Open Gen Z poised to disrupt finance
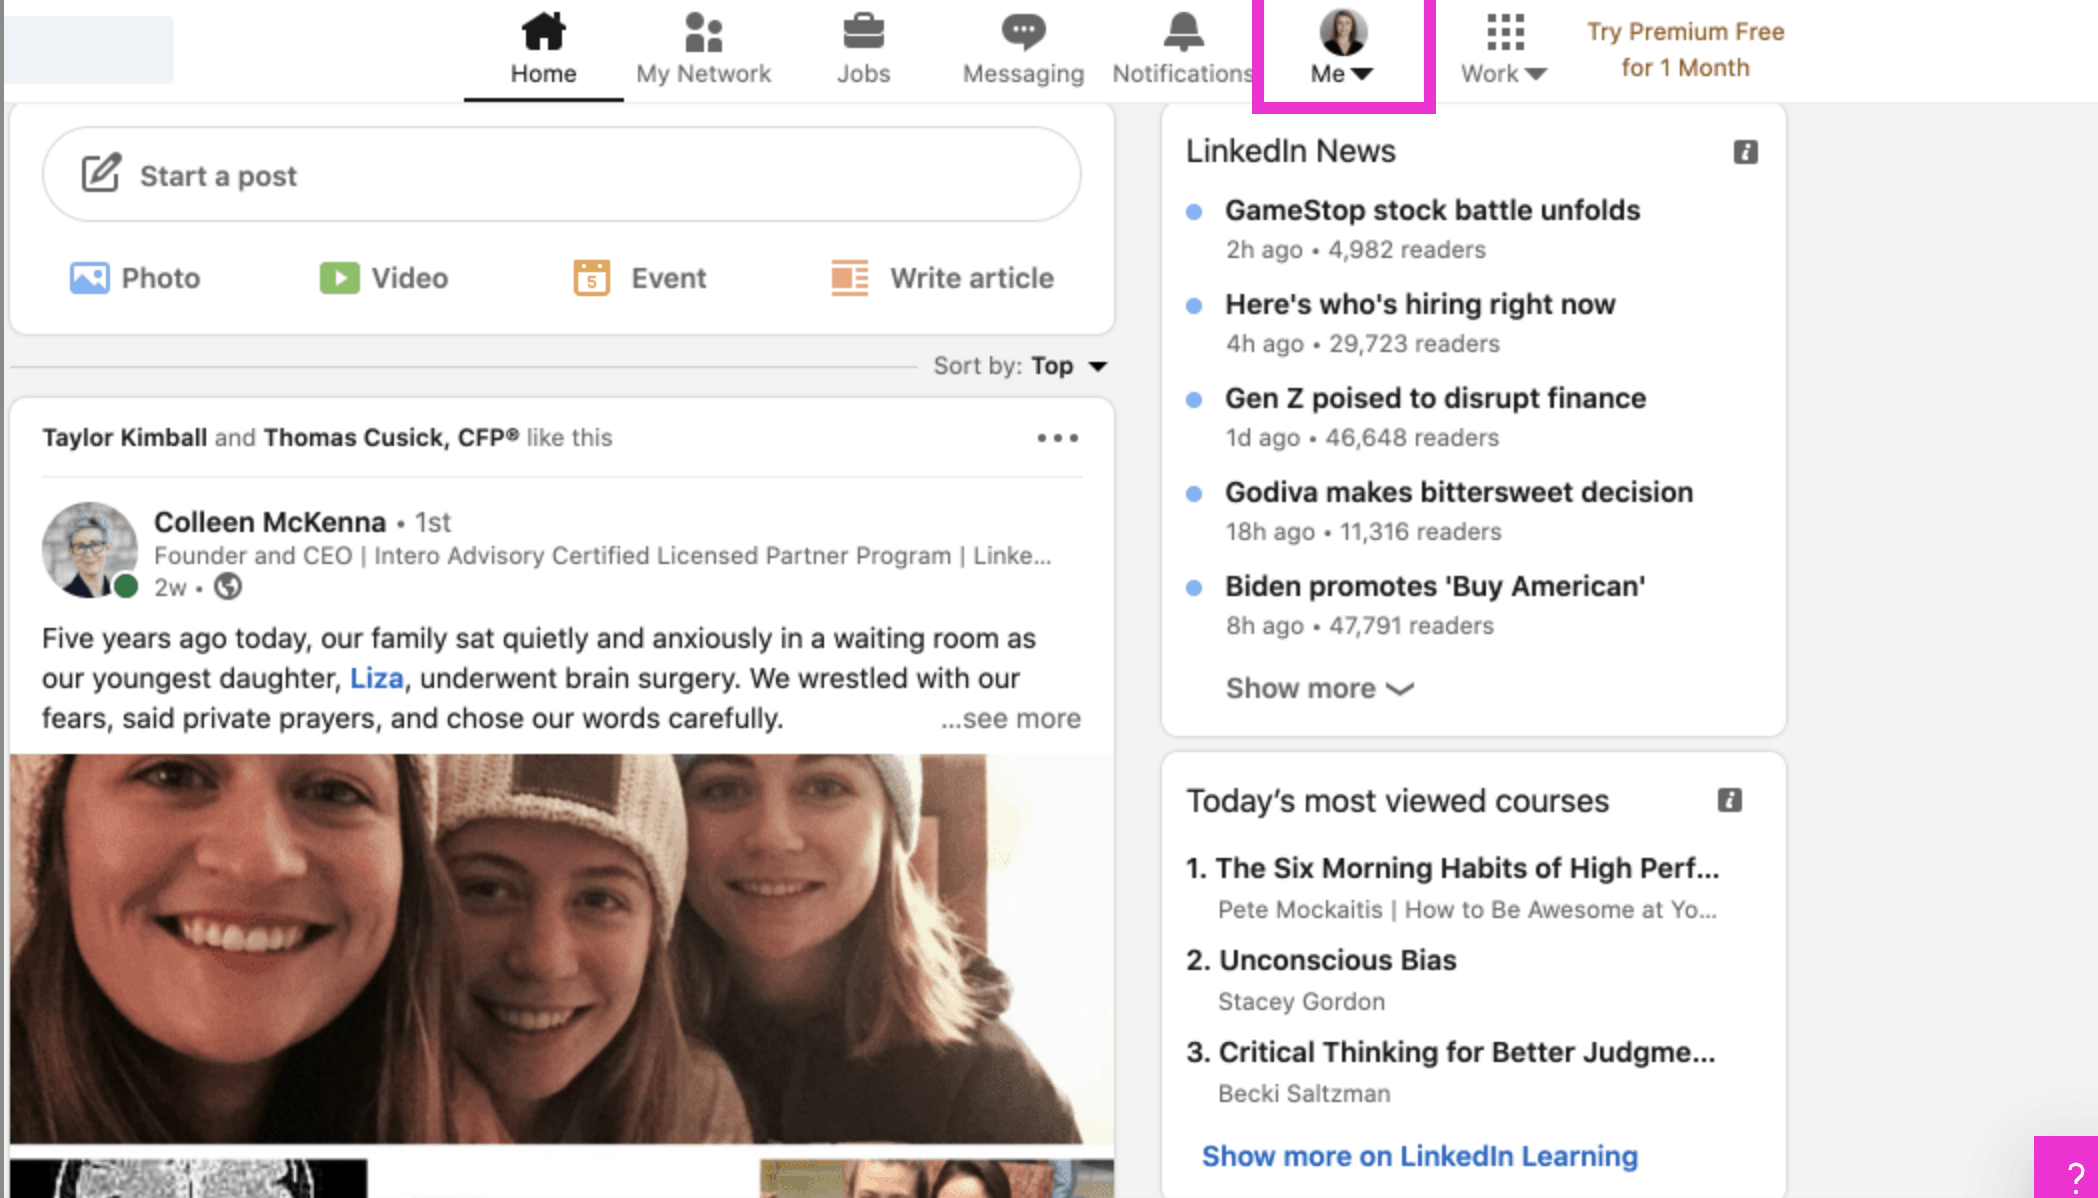Image resolution: width=2098 pixels, height=1198 pixels. tap(1435, 398)
